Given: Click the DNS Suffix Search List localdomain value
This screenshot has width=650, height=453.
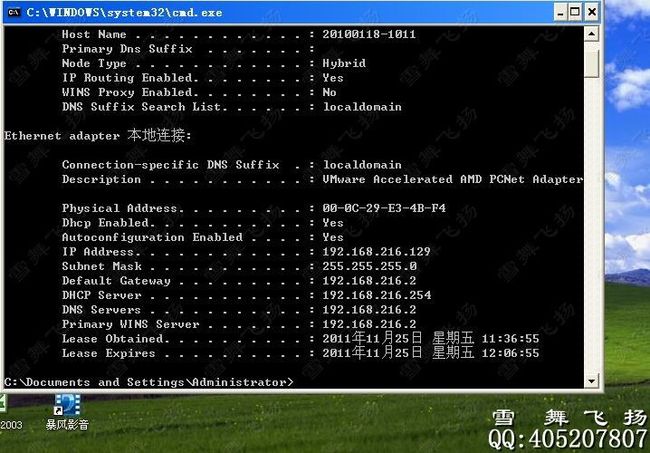Looking at the screenshot, I should (x=362, y=107).
